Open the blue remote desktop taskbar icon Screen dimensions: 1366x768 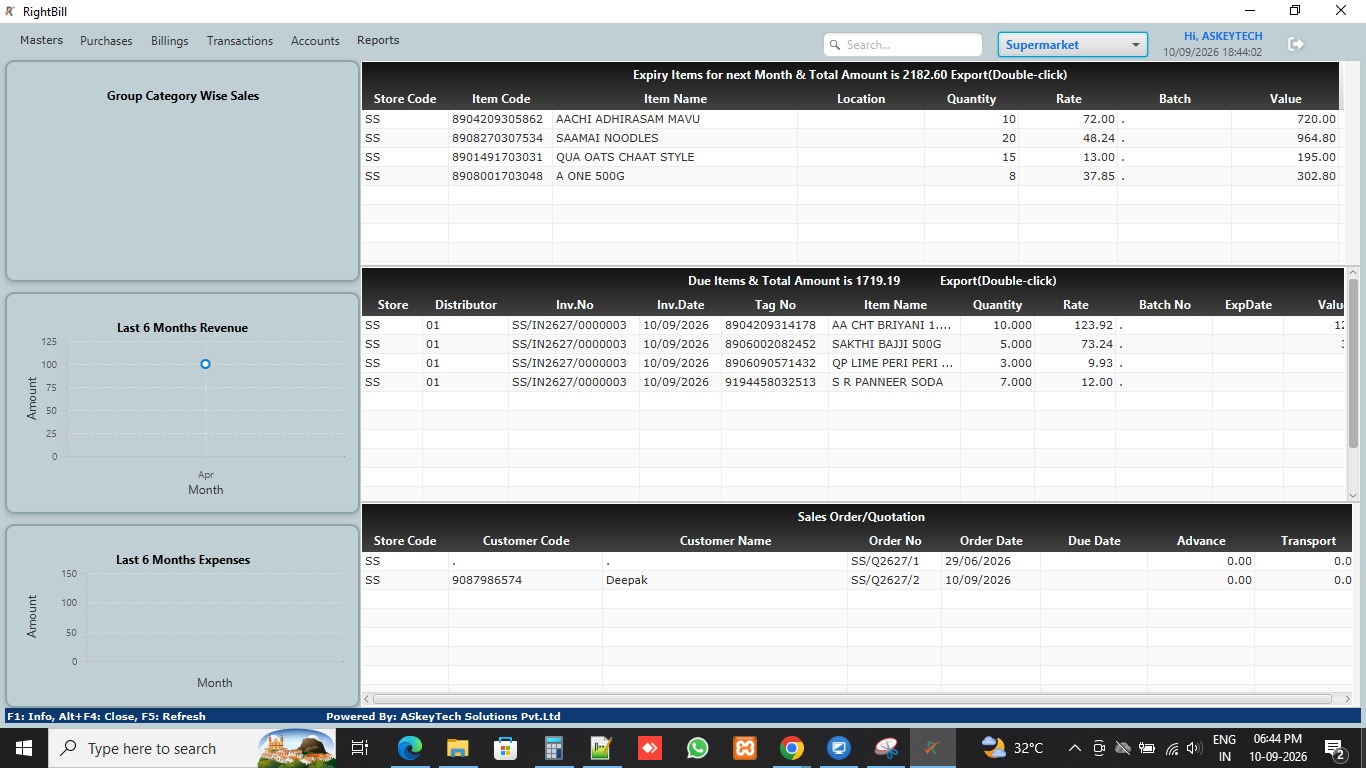click(839, 748)
